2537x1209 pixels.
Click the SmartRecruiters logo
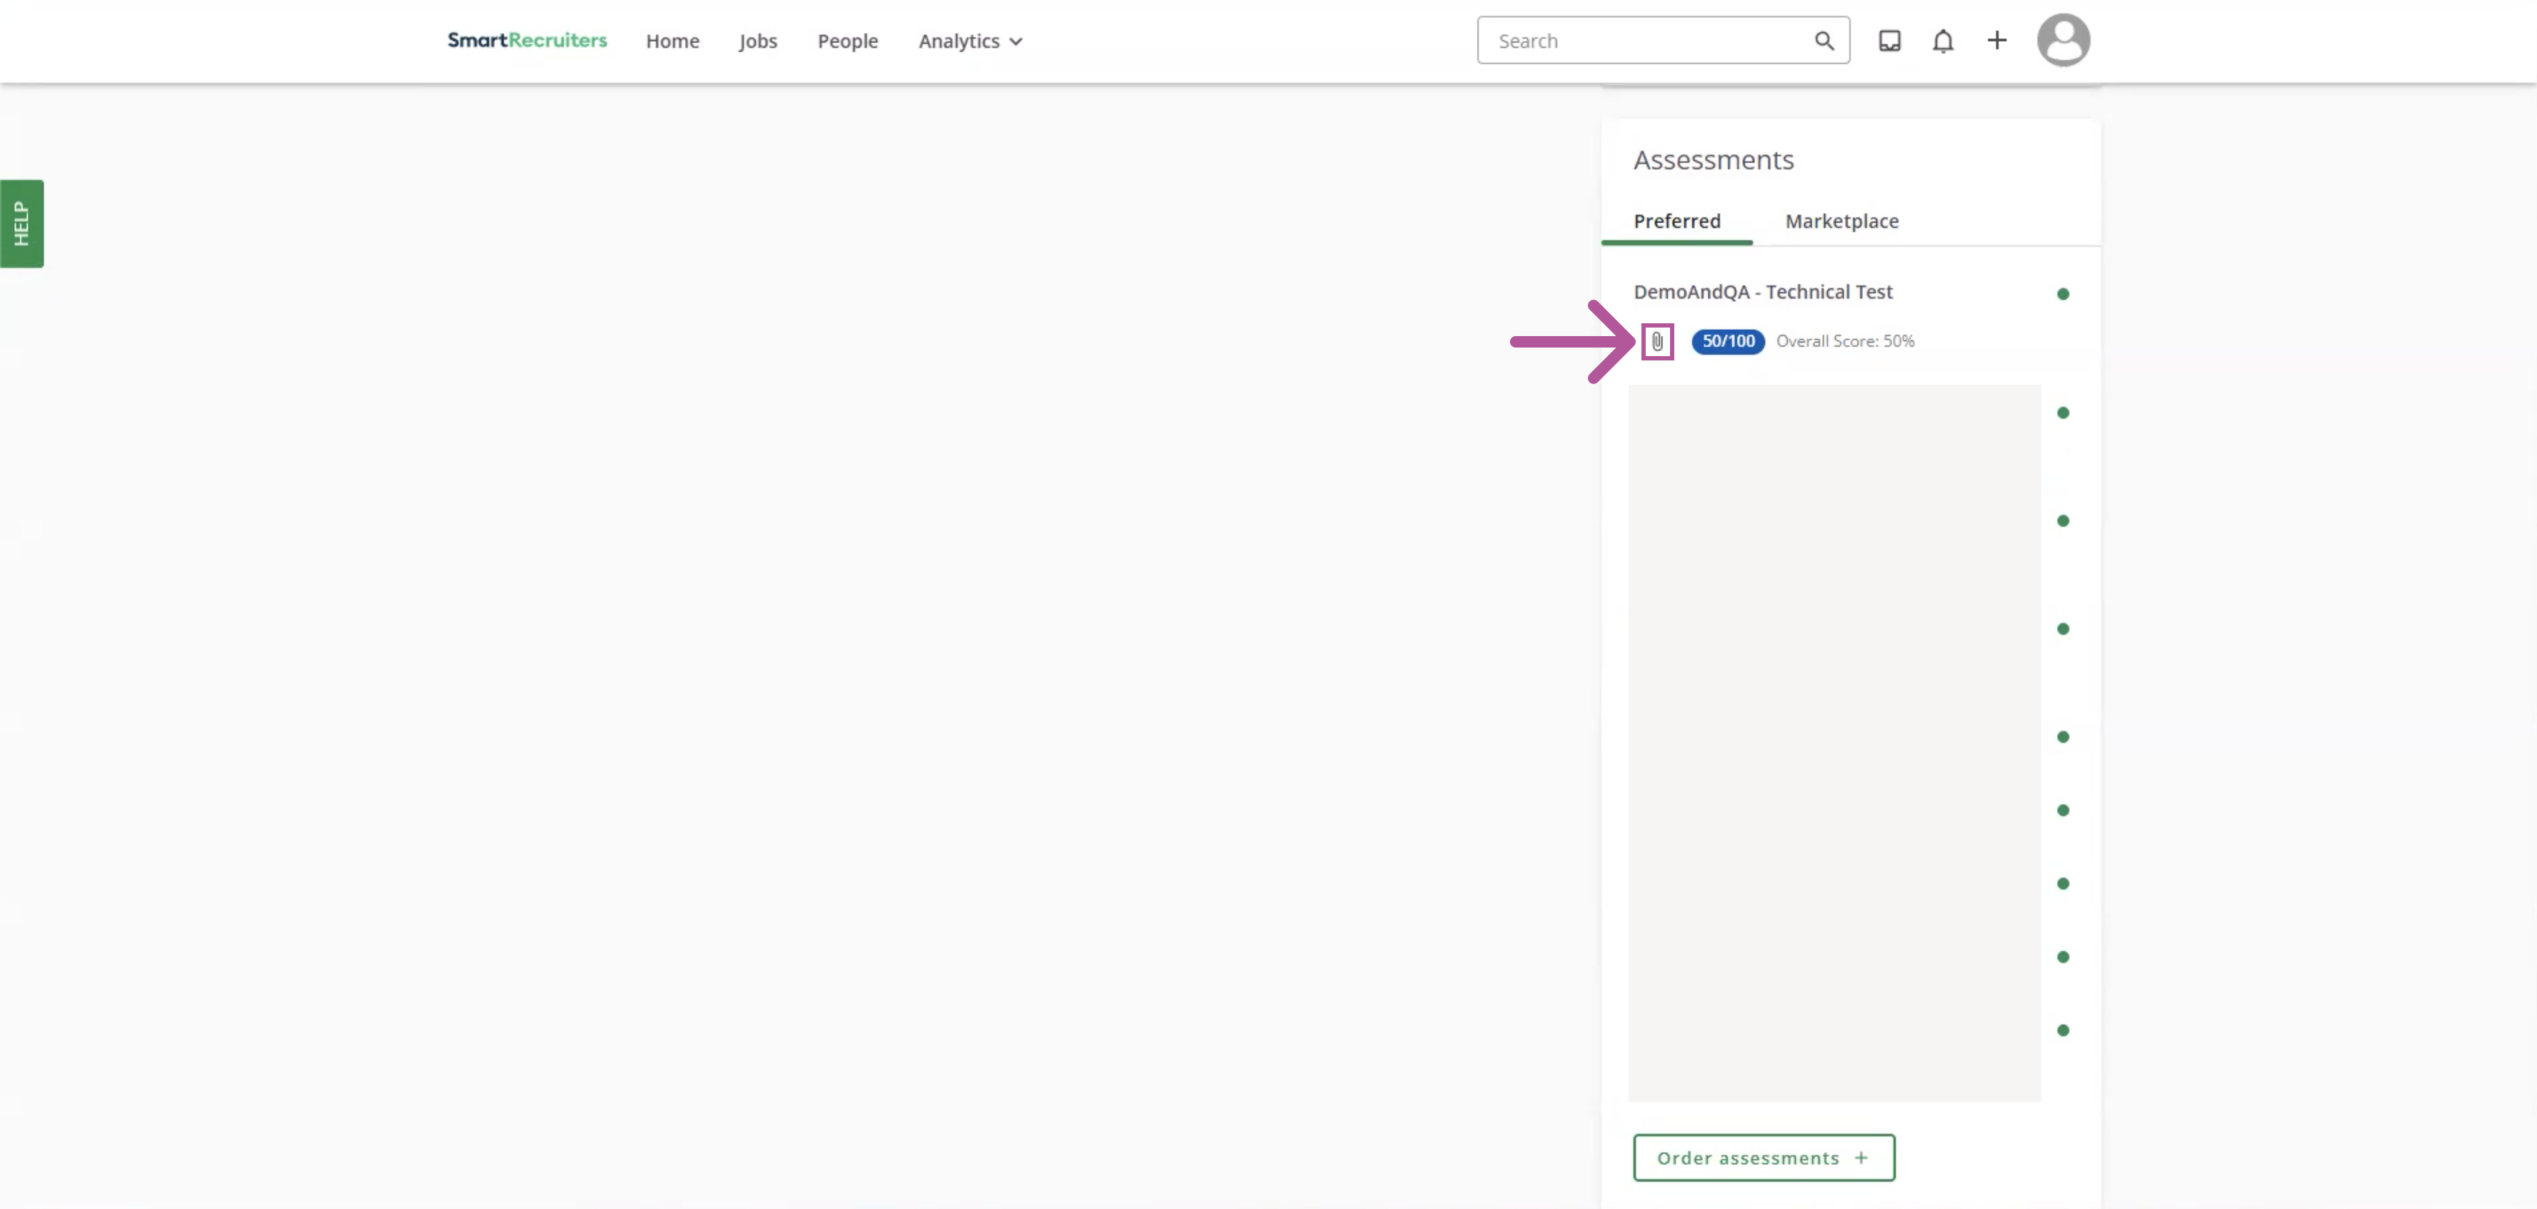pyautogui.click(x=527, y=40)
